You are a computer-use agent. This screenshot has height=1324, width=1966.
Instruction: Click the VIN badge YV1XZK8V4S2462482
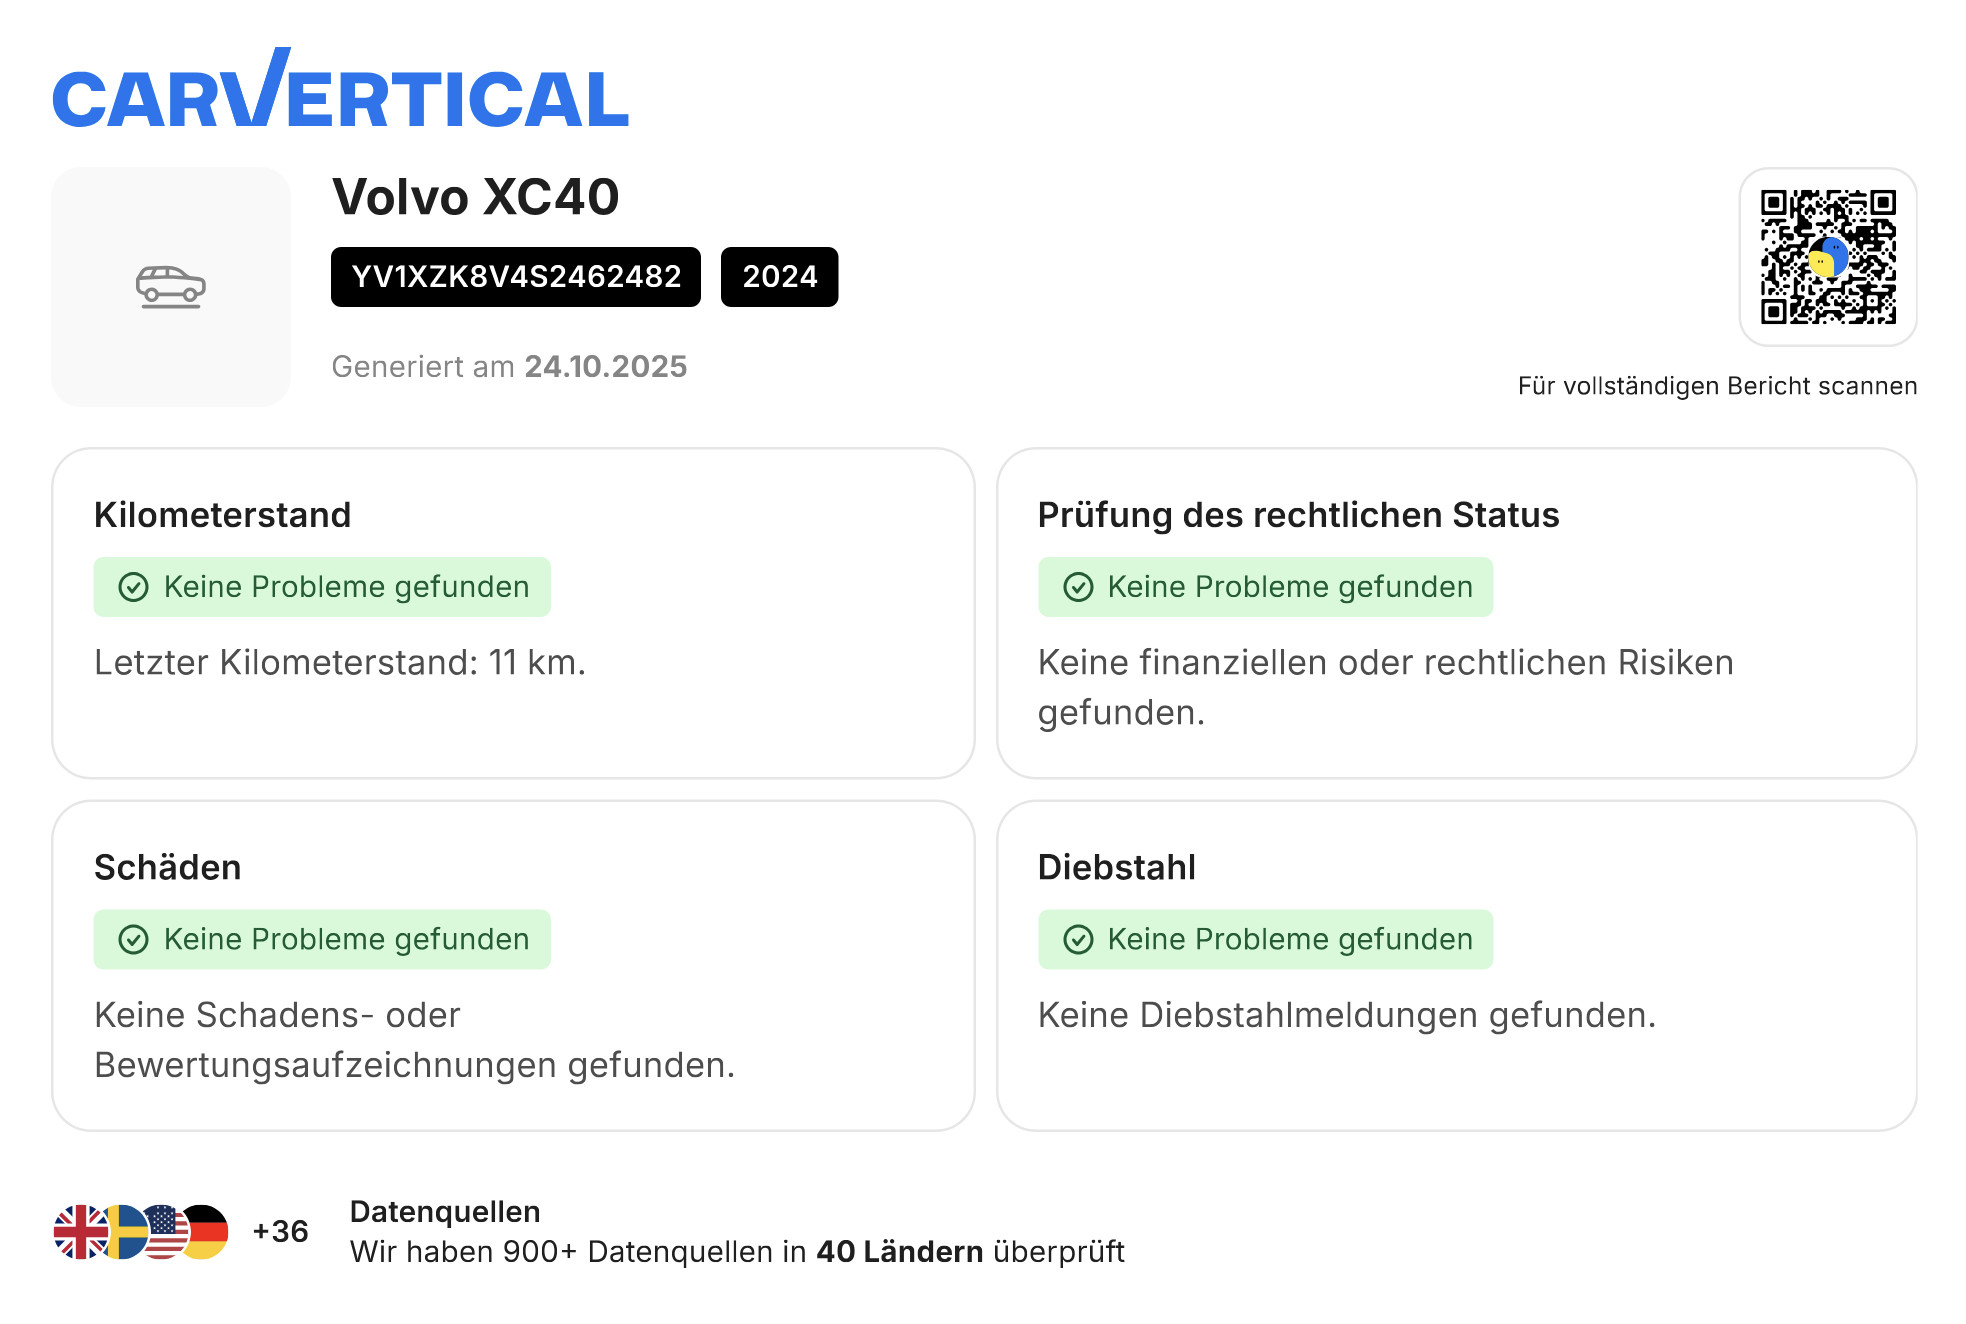(x=516, y=277)
